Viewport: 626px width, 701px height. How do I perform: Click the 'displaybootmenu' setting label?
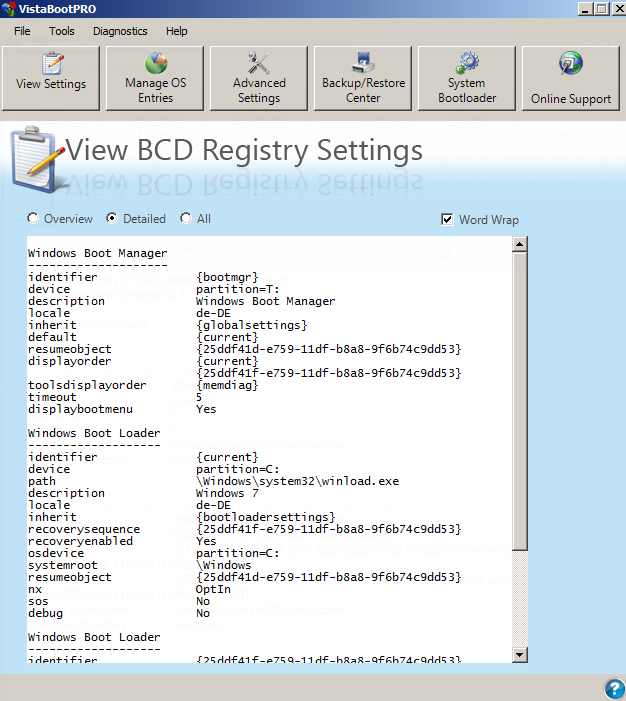[x=80, y=409]
